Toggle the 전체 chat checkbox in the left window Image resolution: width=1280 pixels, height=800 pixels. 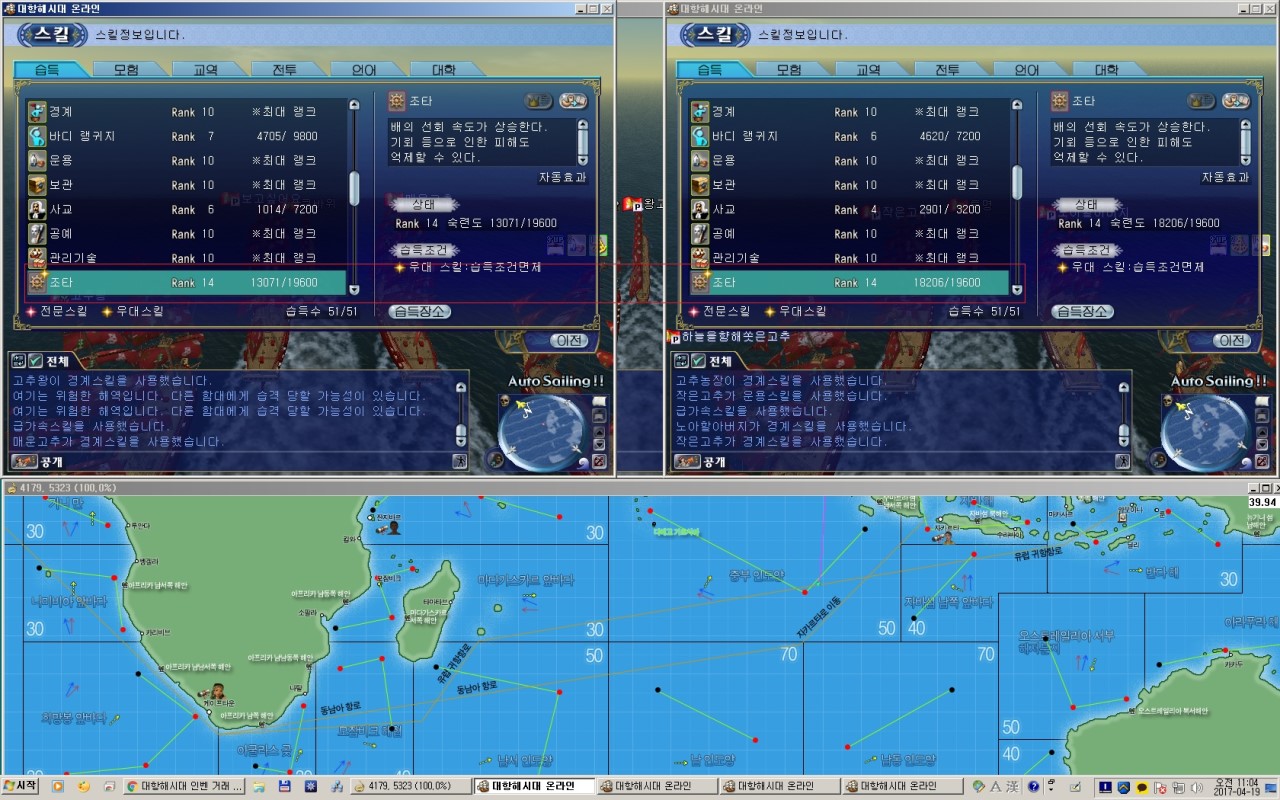coord(35,361)
